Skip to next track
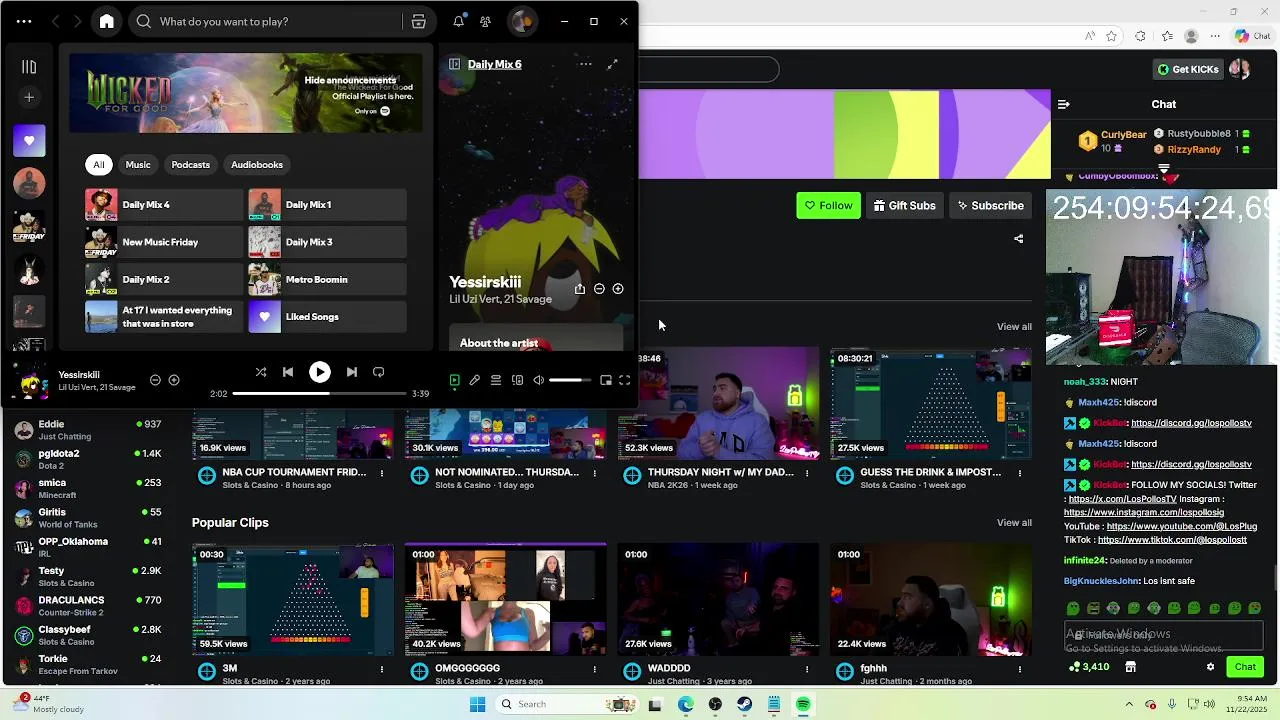 point(352,372)
